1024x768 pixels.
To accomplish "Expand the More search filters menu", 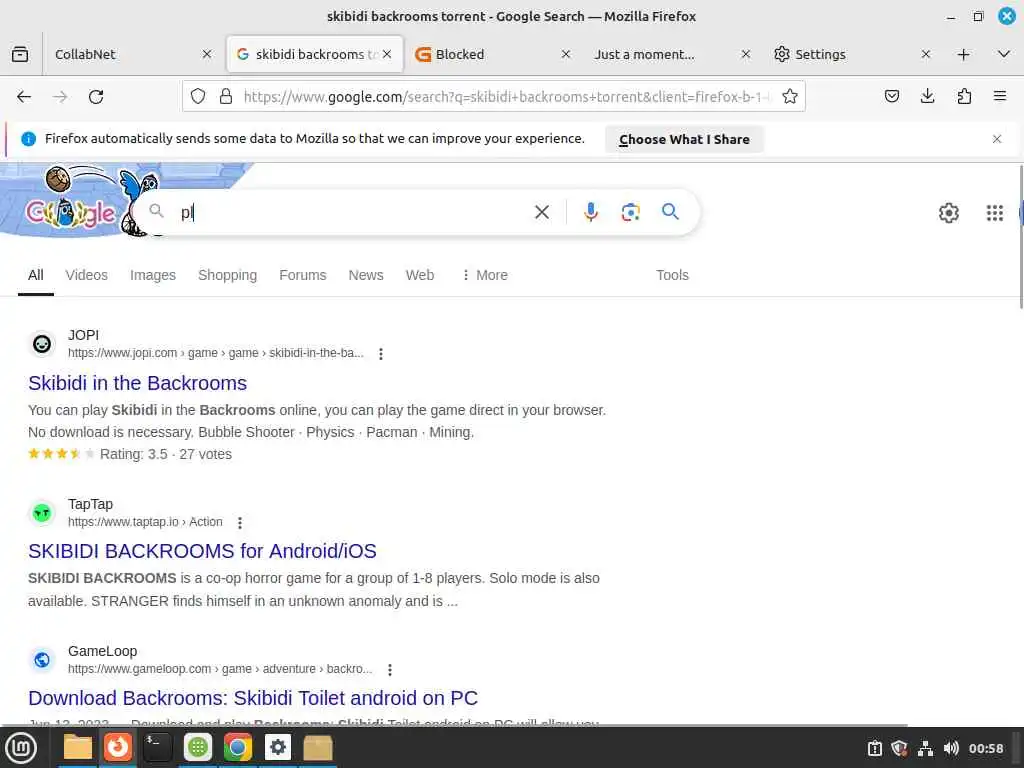I will click(x=485, y=275).
